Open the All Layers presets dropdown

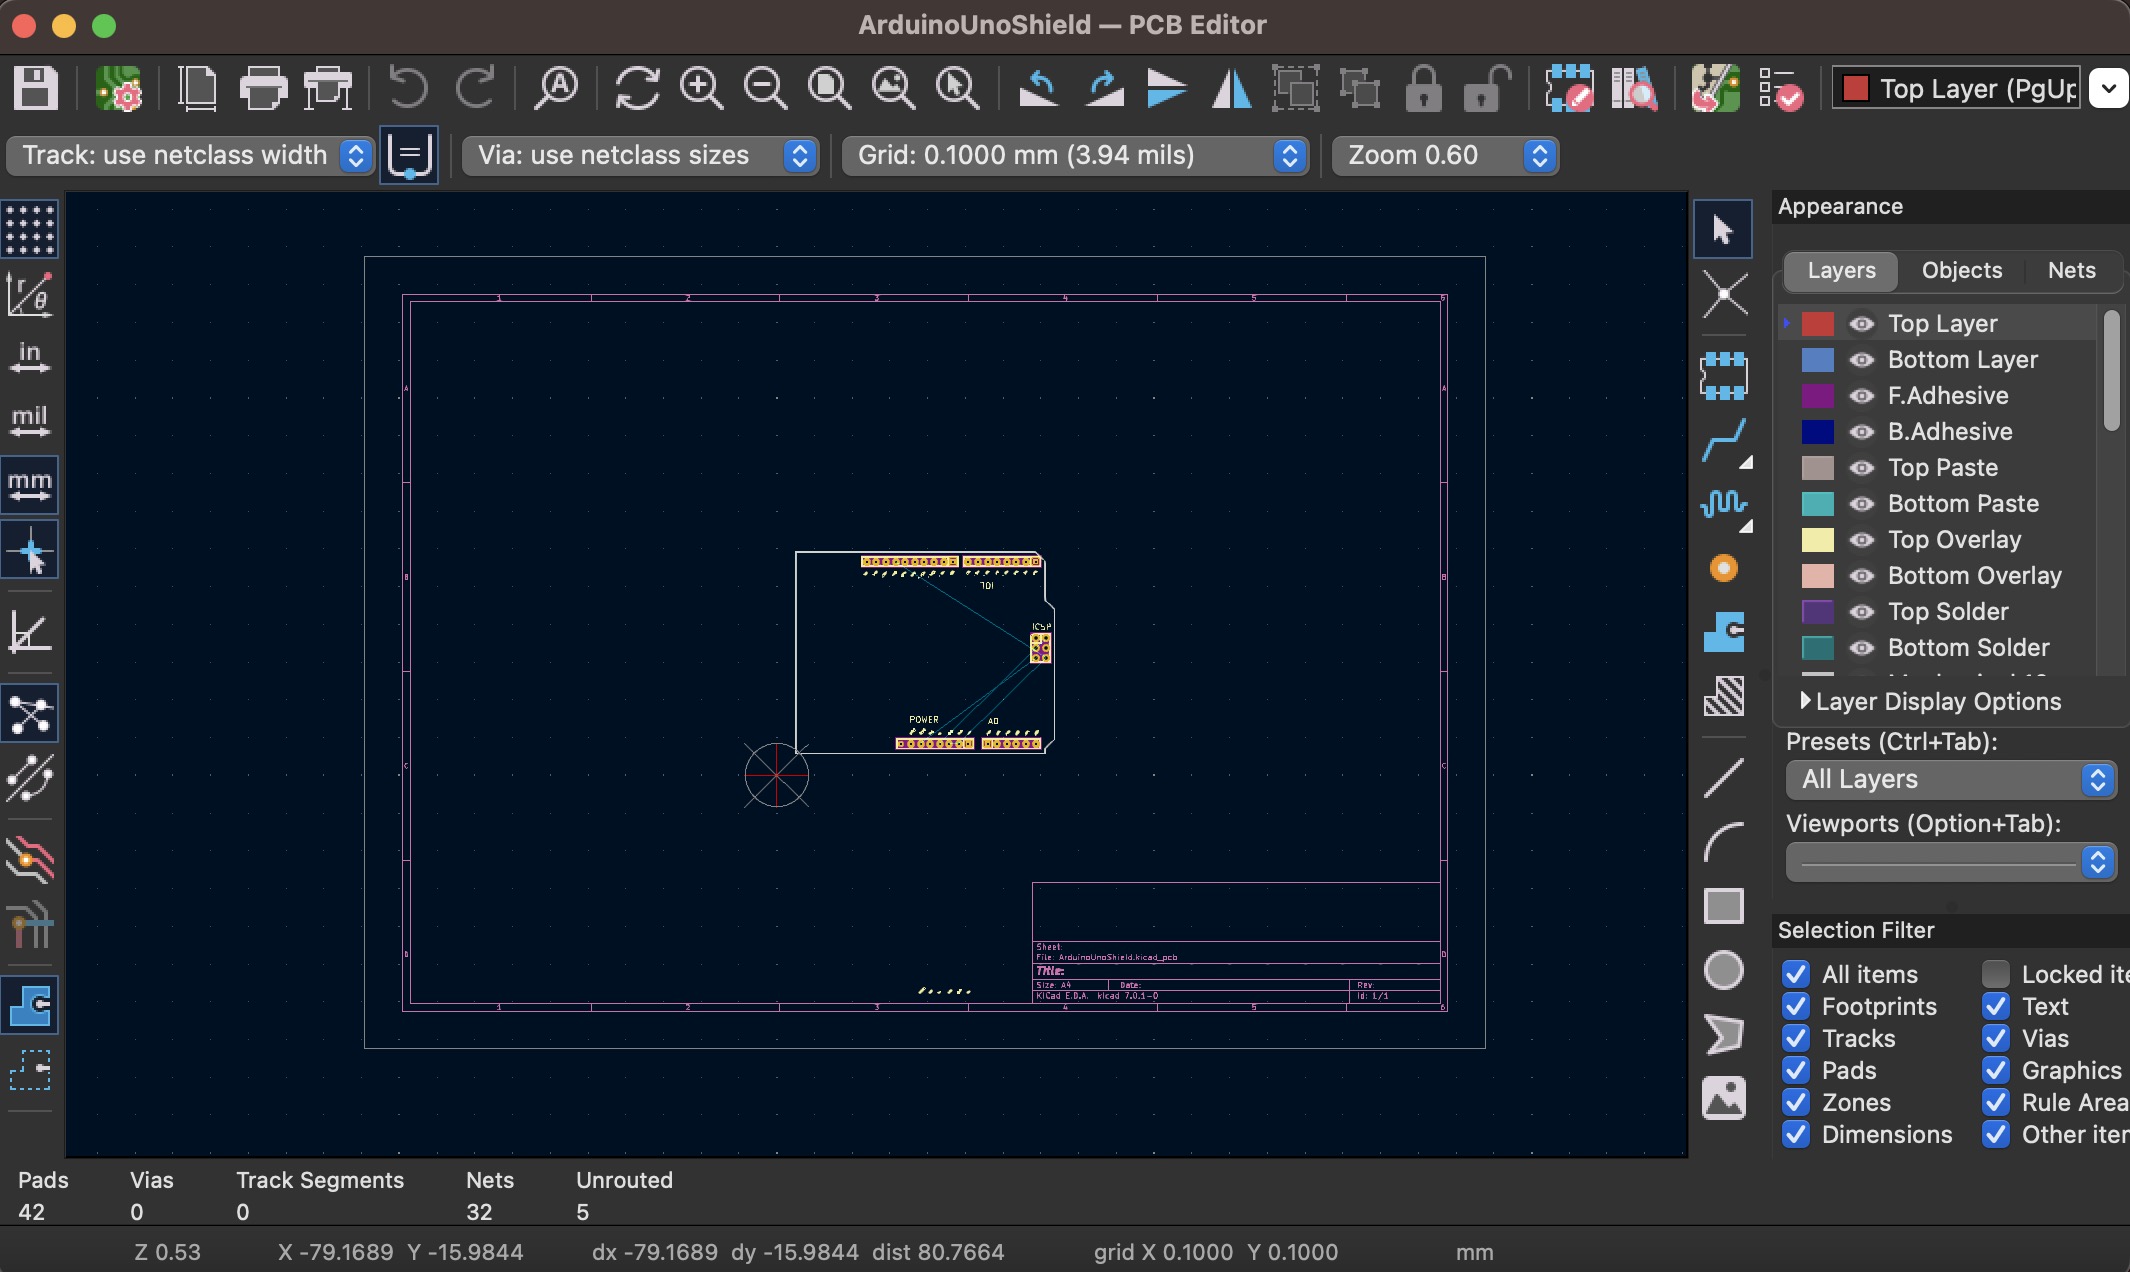click(1951, 779)
